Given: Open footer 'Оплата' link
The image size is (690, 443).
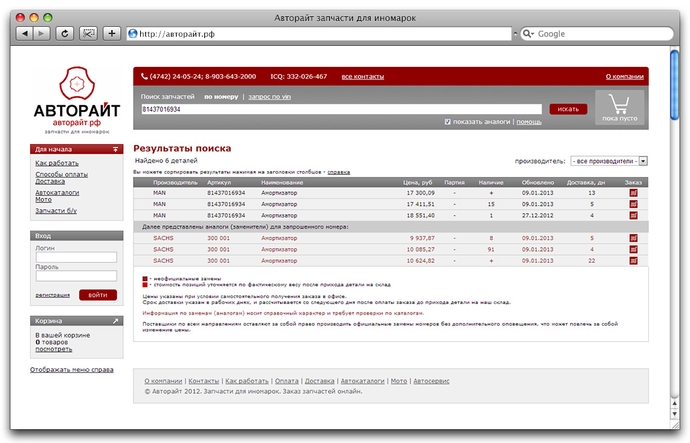Looking at the screenshot, I should 286,381.
